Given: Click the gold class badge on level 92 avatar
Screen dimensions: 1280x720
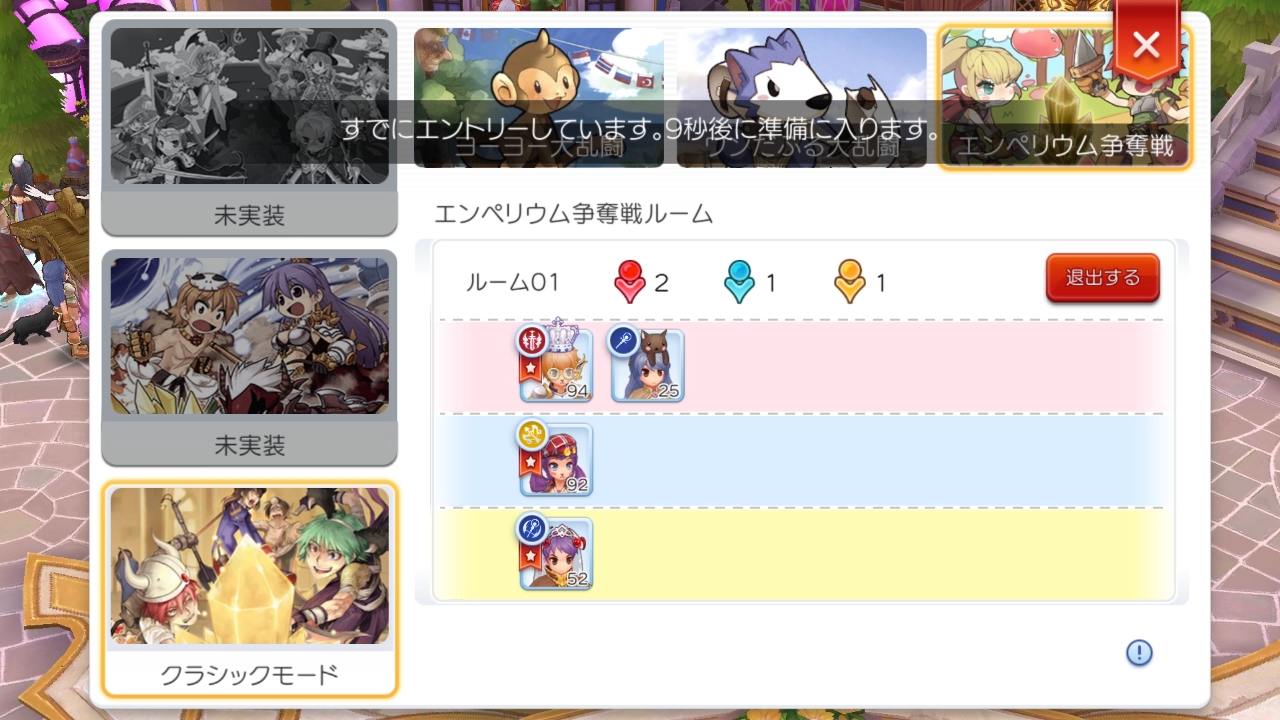Looking at the screenshot, I should [x=531, y=434].
